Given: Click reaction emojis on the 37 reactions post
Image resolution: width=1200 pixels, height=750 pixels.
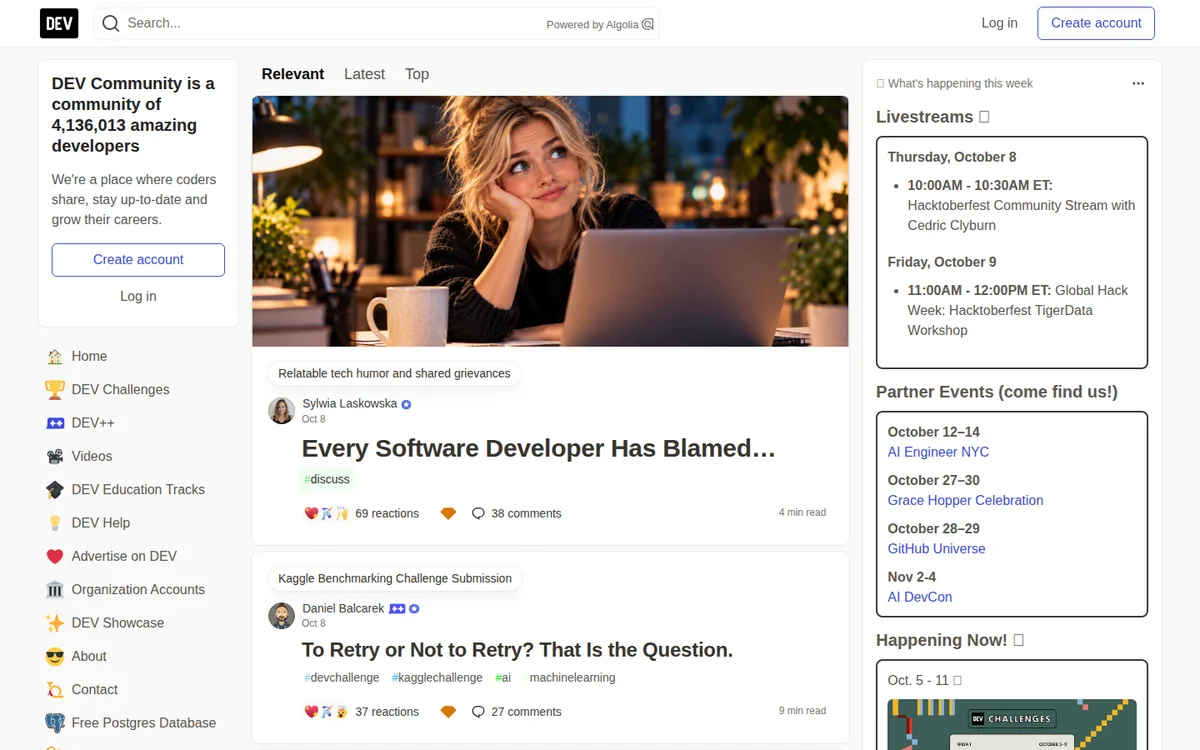Looking at the screenshot, I should pyautogui.click(x=326, y=712).
